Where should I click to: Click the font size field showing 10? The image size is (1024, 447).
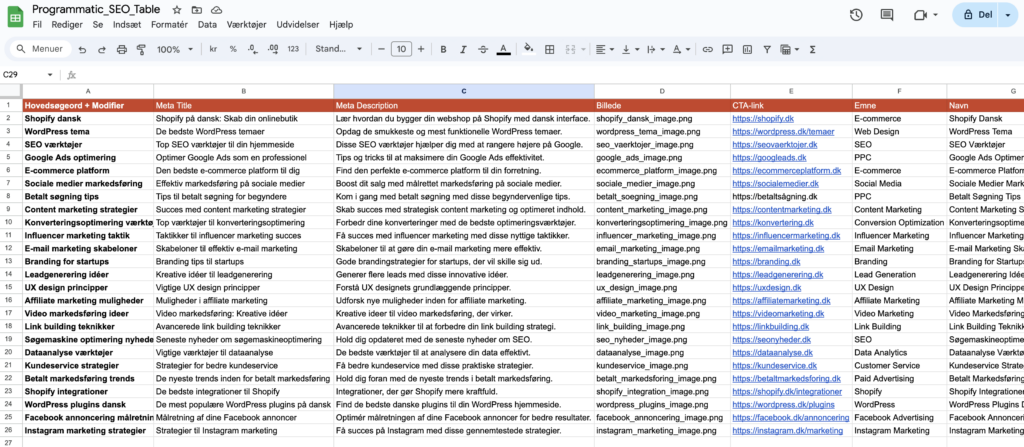point(401,49)
